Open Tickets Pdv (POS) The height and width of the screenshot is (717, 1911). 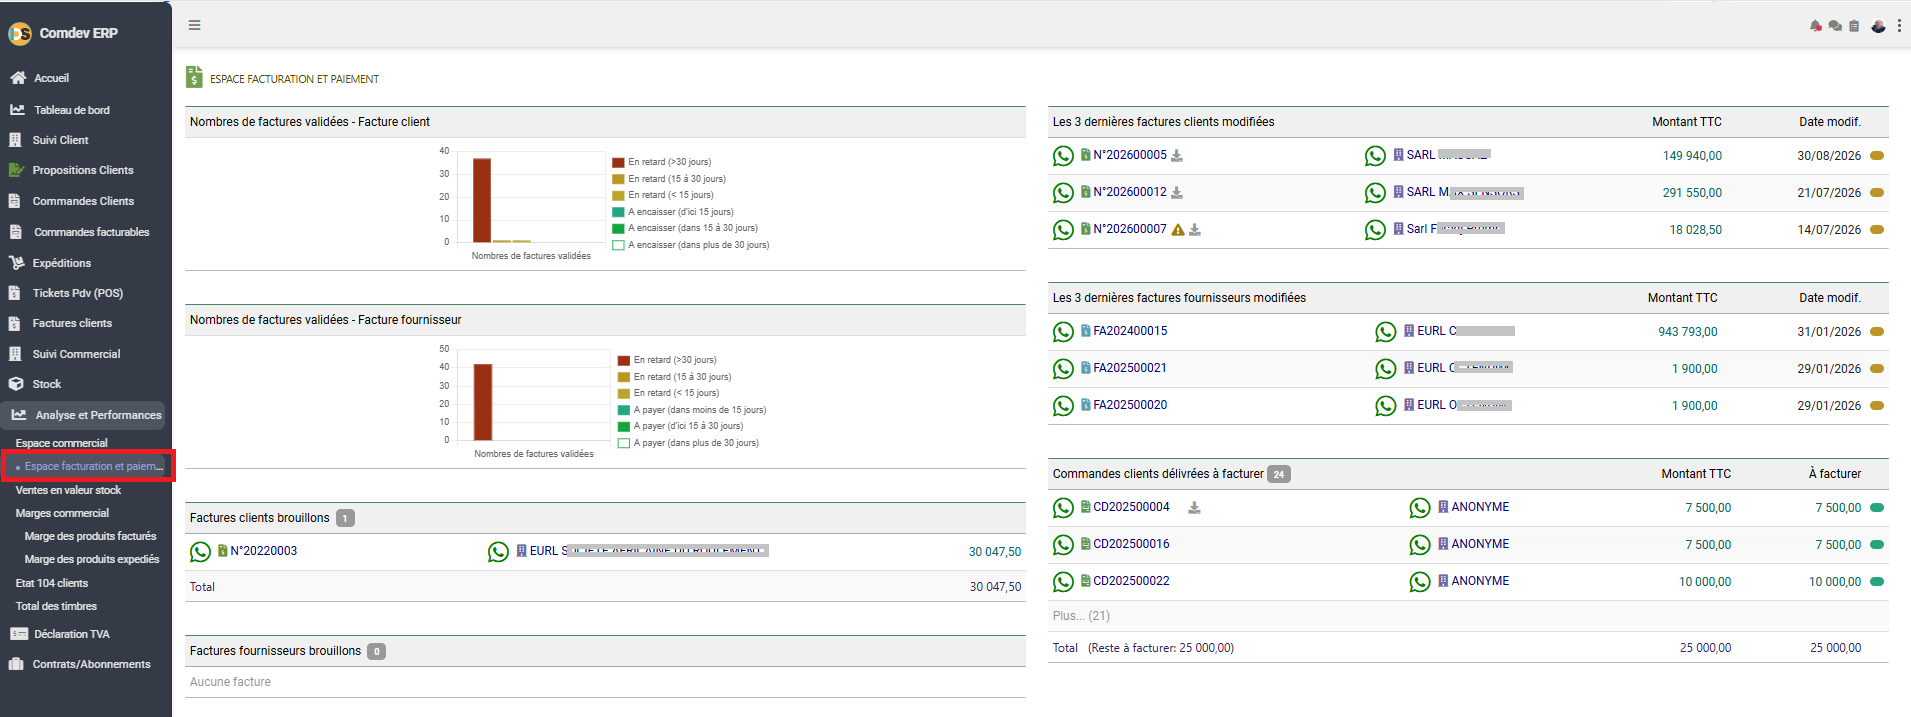pyautogui.click(x=77, y=293)
